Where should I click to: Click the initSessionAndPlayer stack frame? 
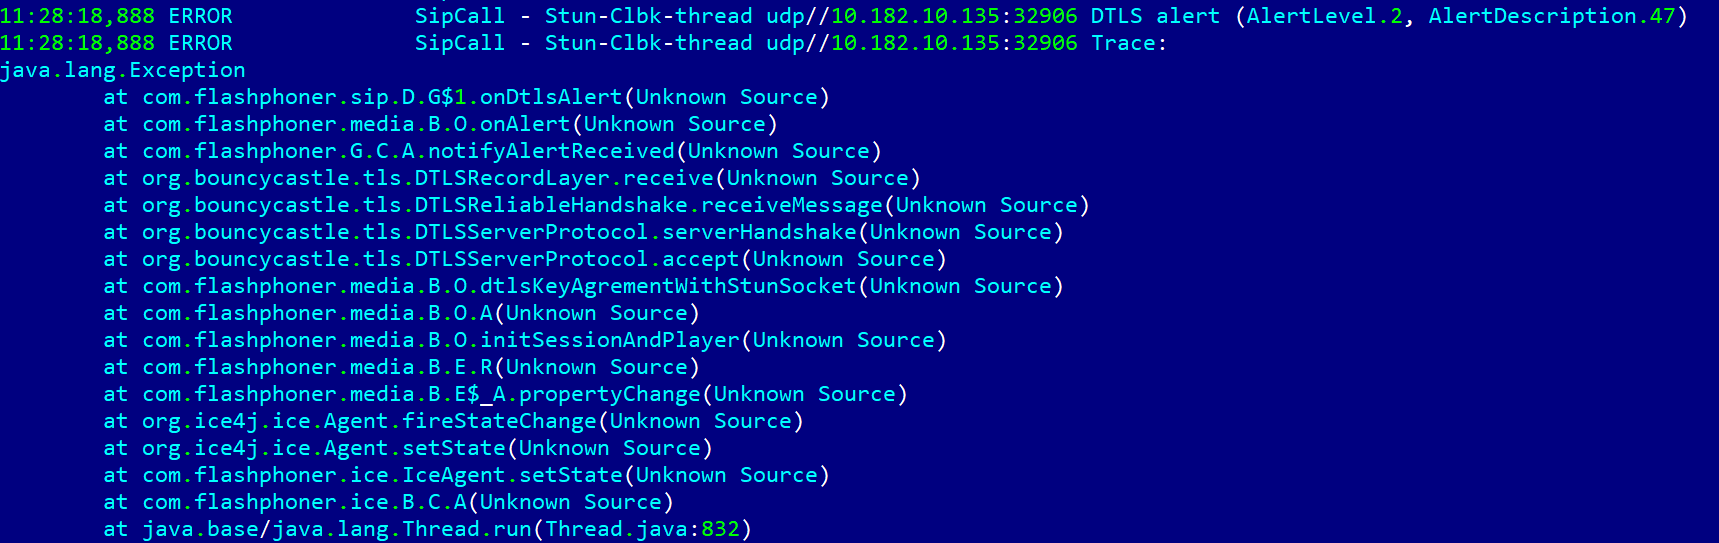[609, 340]
